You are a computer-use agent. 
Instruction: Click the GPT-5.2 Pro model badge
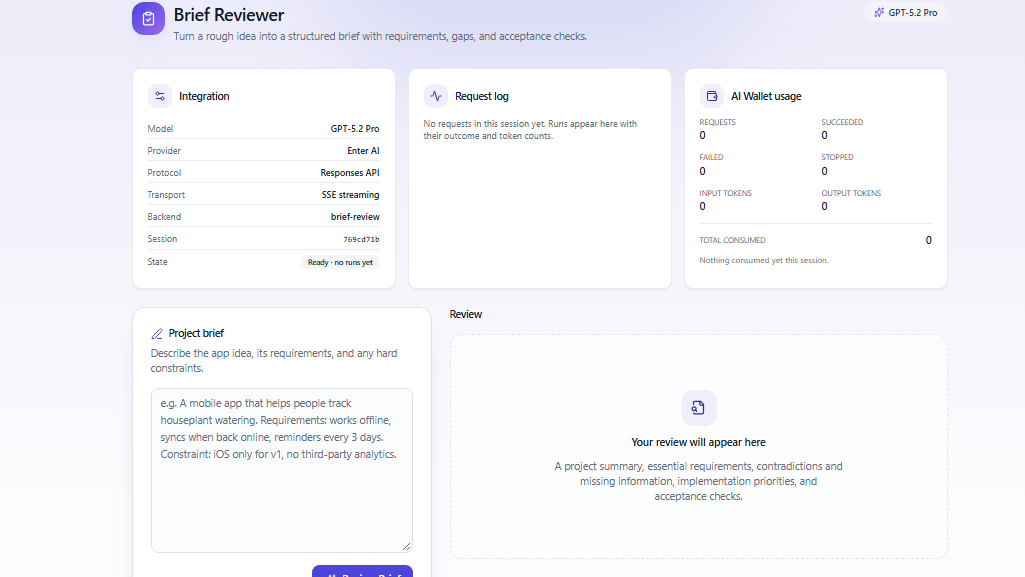pyautogui.click(x=905, y=12)
